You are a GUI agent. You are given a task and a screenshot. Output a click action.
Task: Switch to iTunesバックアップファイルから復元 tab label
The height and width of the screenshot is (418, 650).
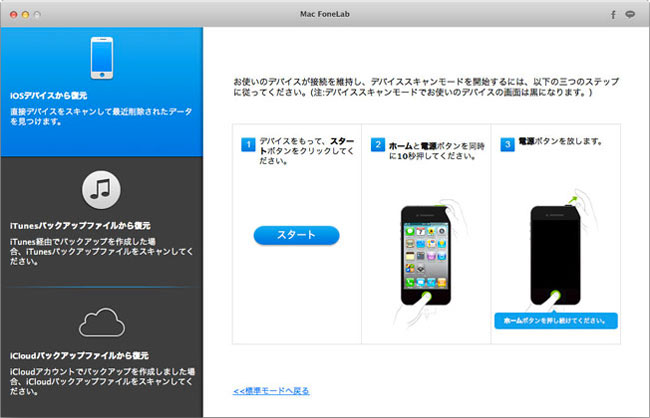[66, 225]
